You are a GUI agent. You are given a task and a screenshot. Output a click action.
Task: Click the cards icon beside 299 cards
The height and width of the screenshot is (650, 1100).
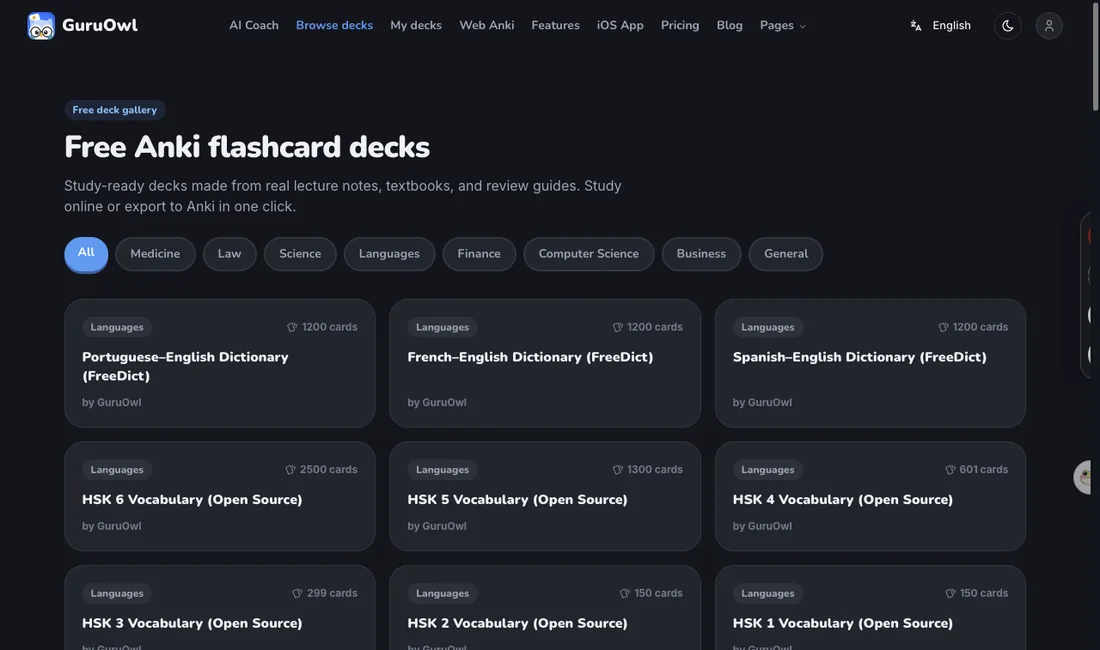(297, 593)
